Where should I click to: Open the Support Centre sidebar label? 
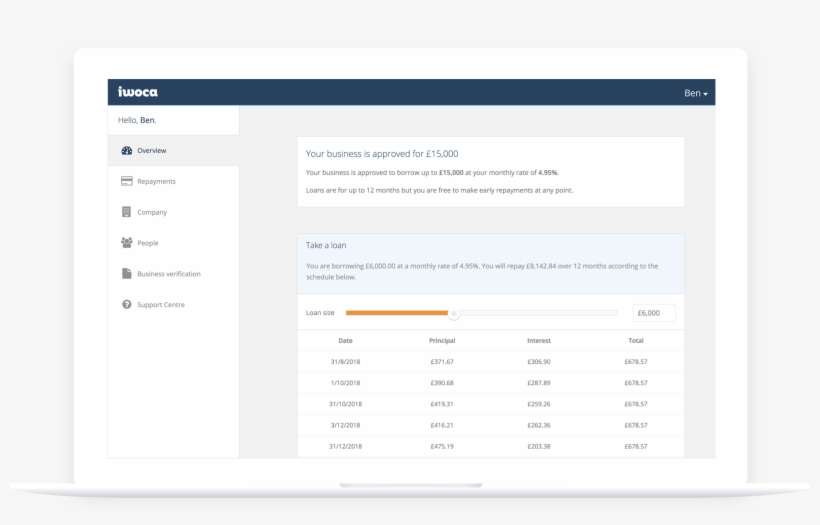(x=161, y=305)
